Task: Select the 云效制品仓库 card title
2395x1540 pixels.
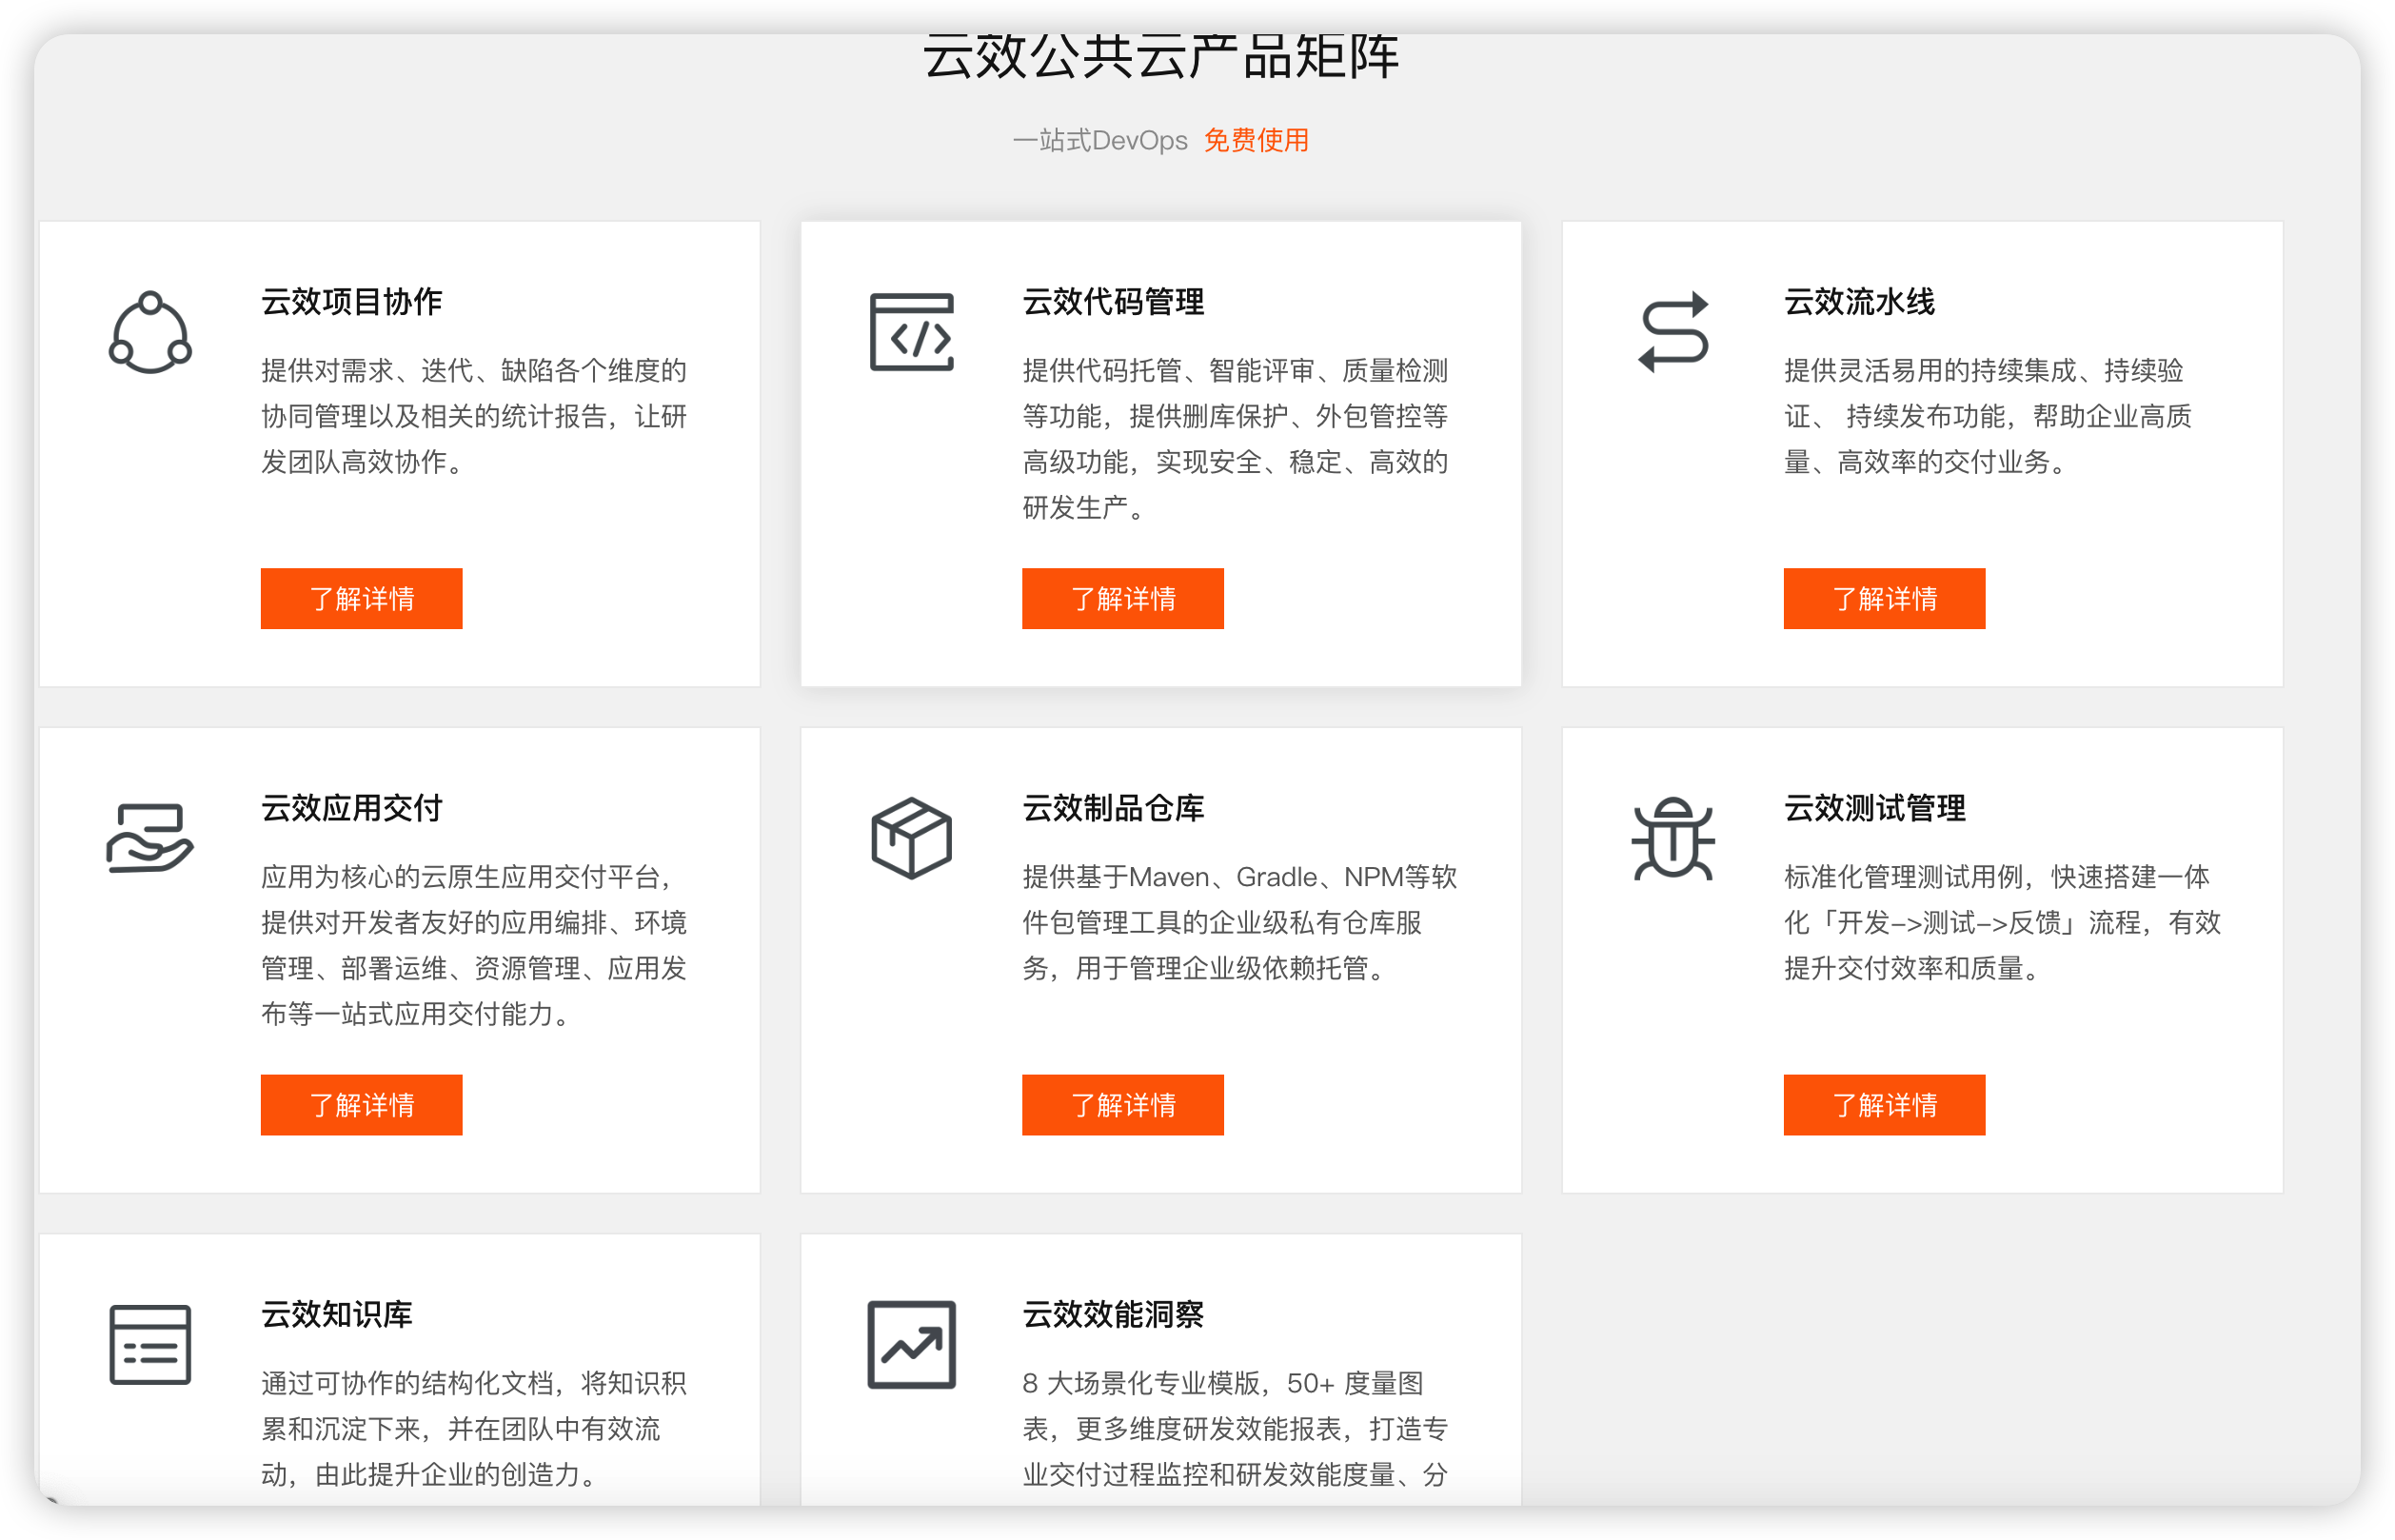Action: 1113,807
